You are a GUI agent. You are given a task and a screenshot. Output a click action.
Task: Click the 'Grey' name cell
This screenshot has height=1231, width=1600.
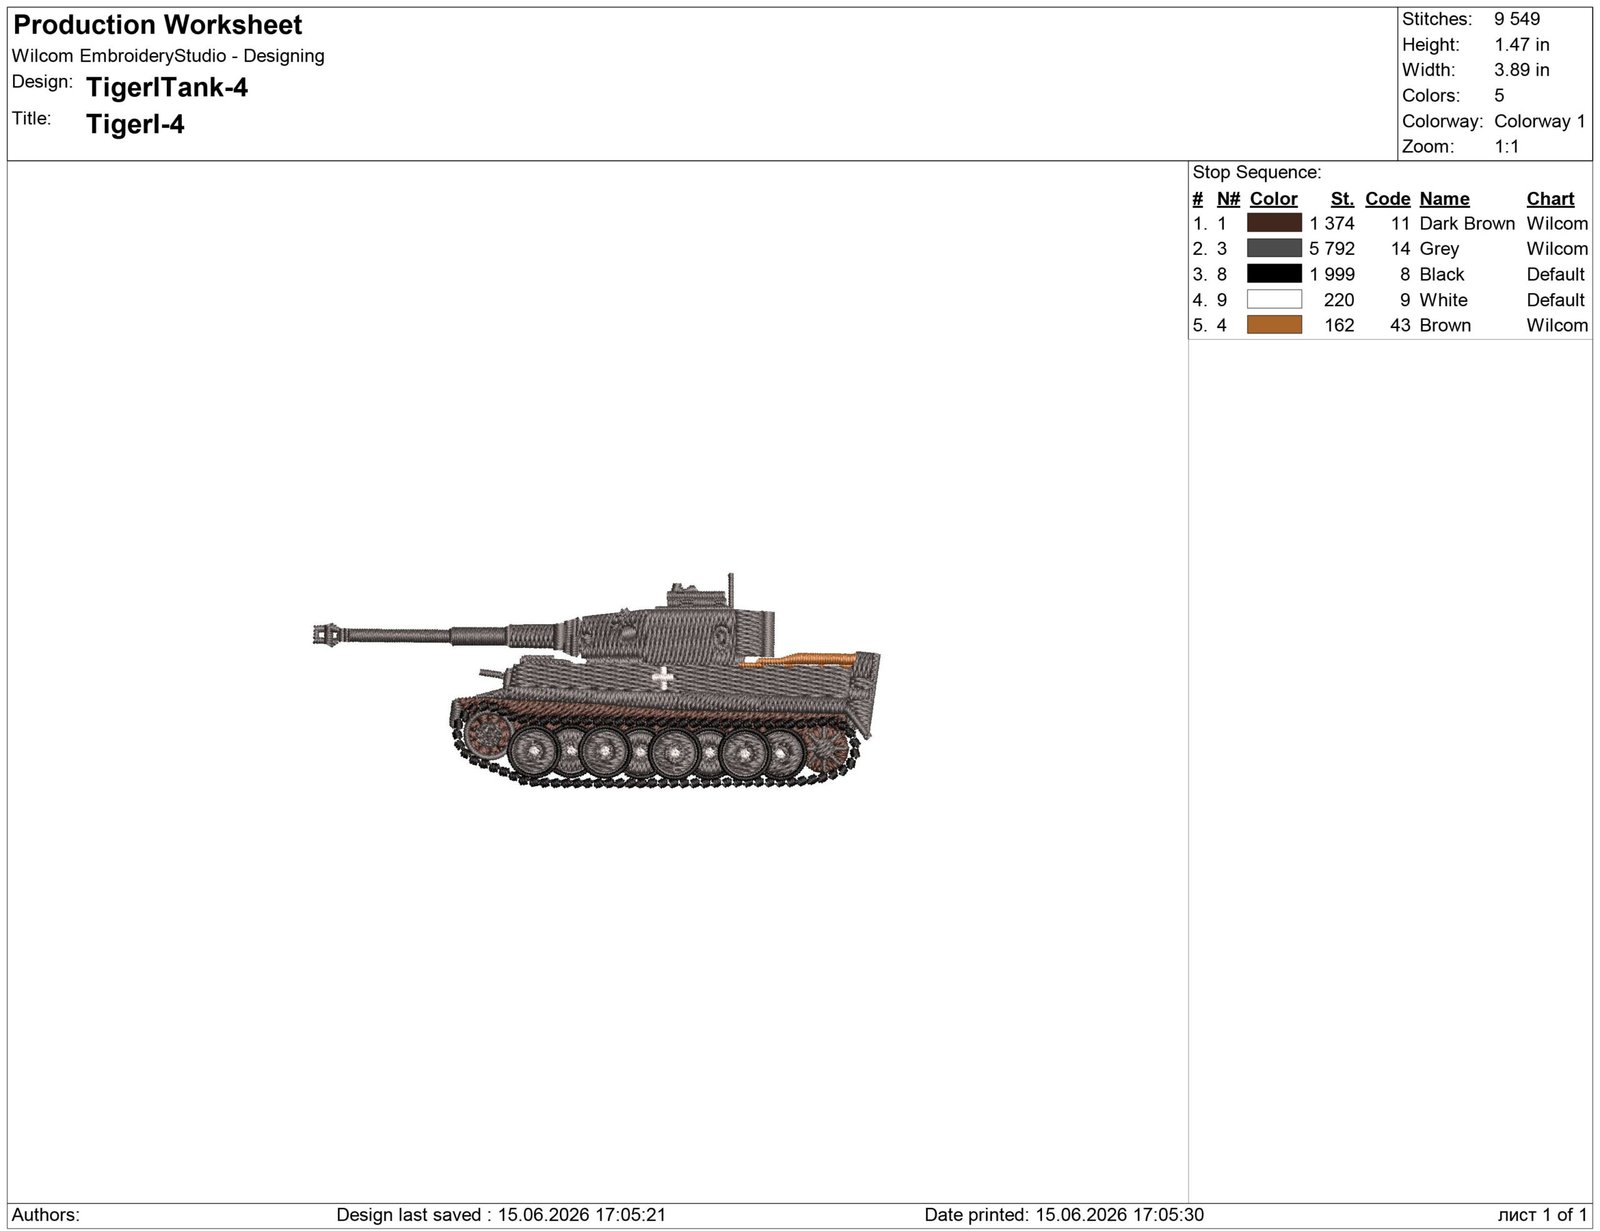[1439, 249]
